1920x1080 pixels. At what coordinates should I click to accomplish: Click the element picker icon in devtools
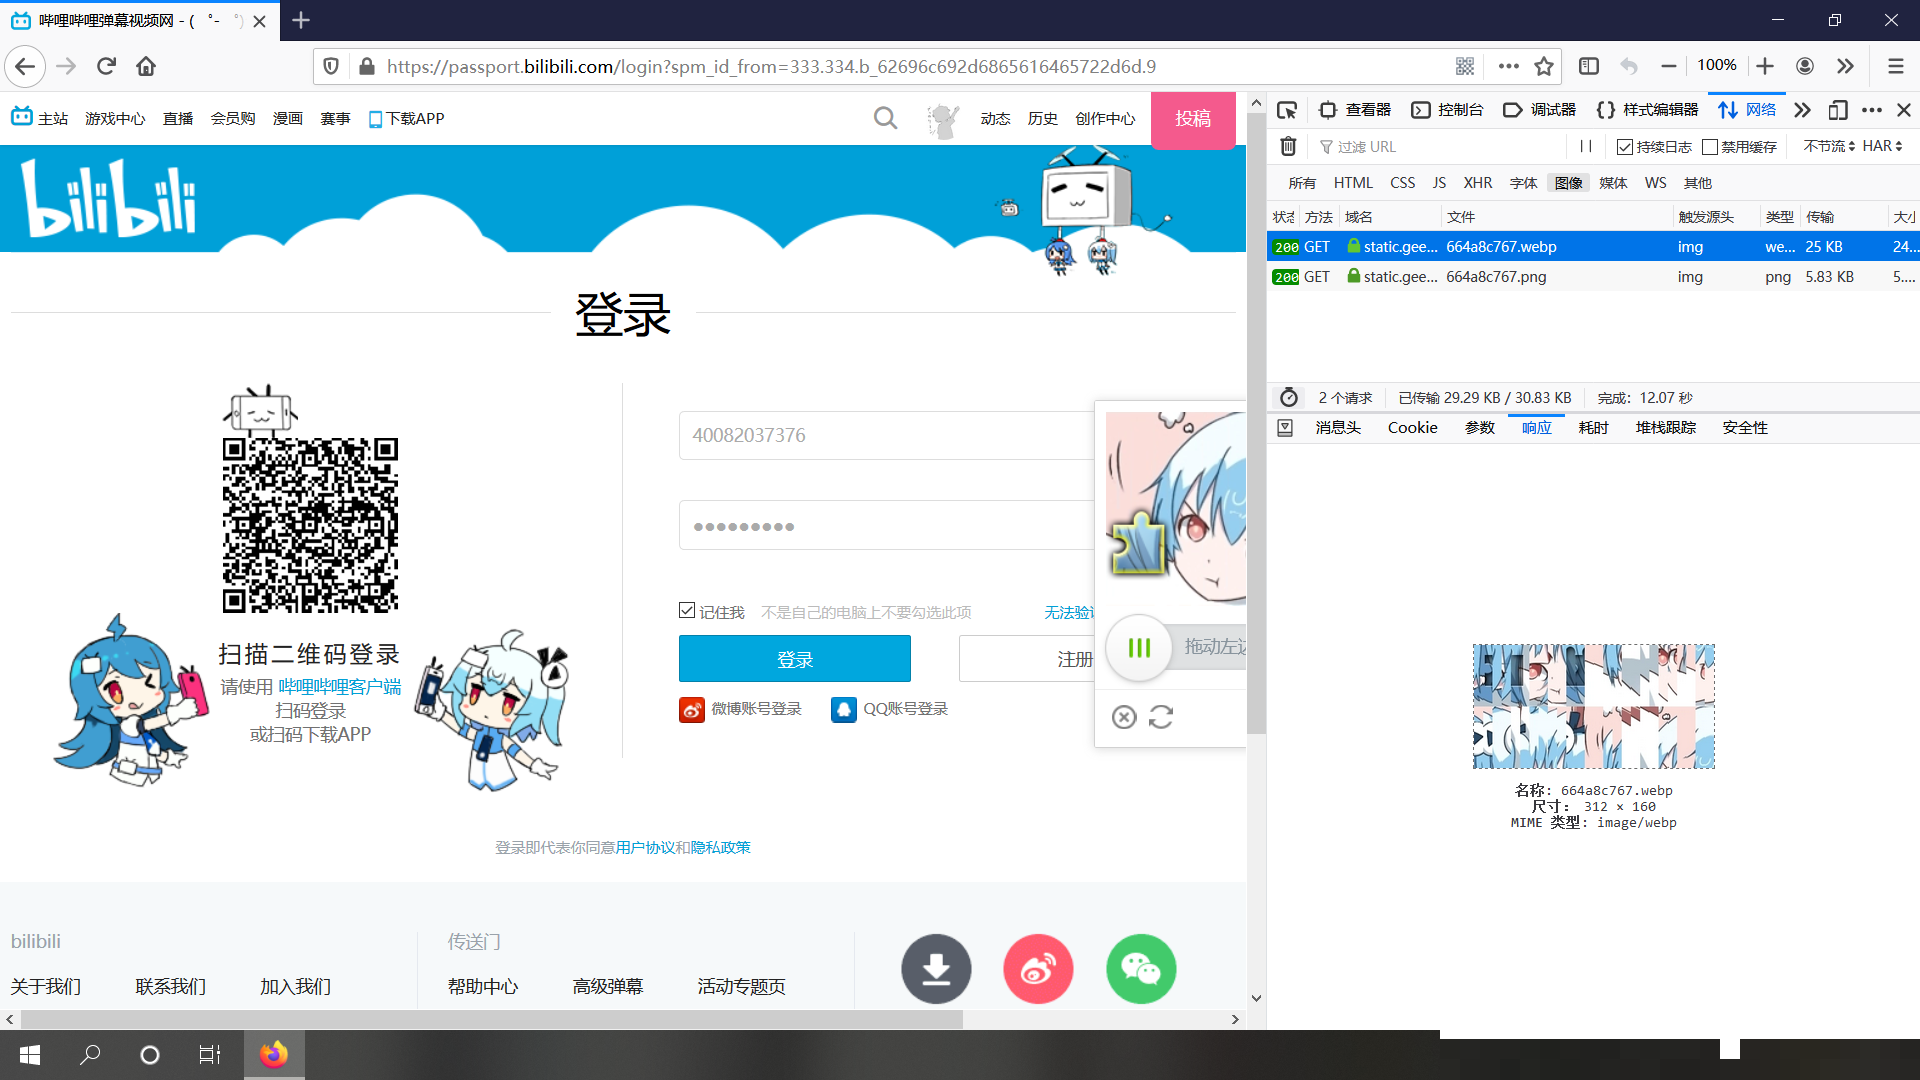1287,110
